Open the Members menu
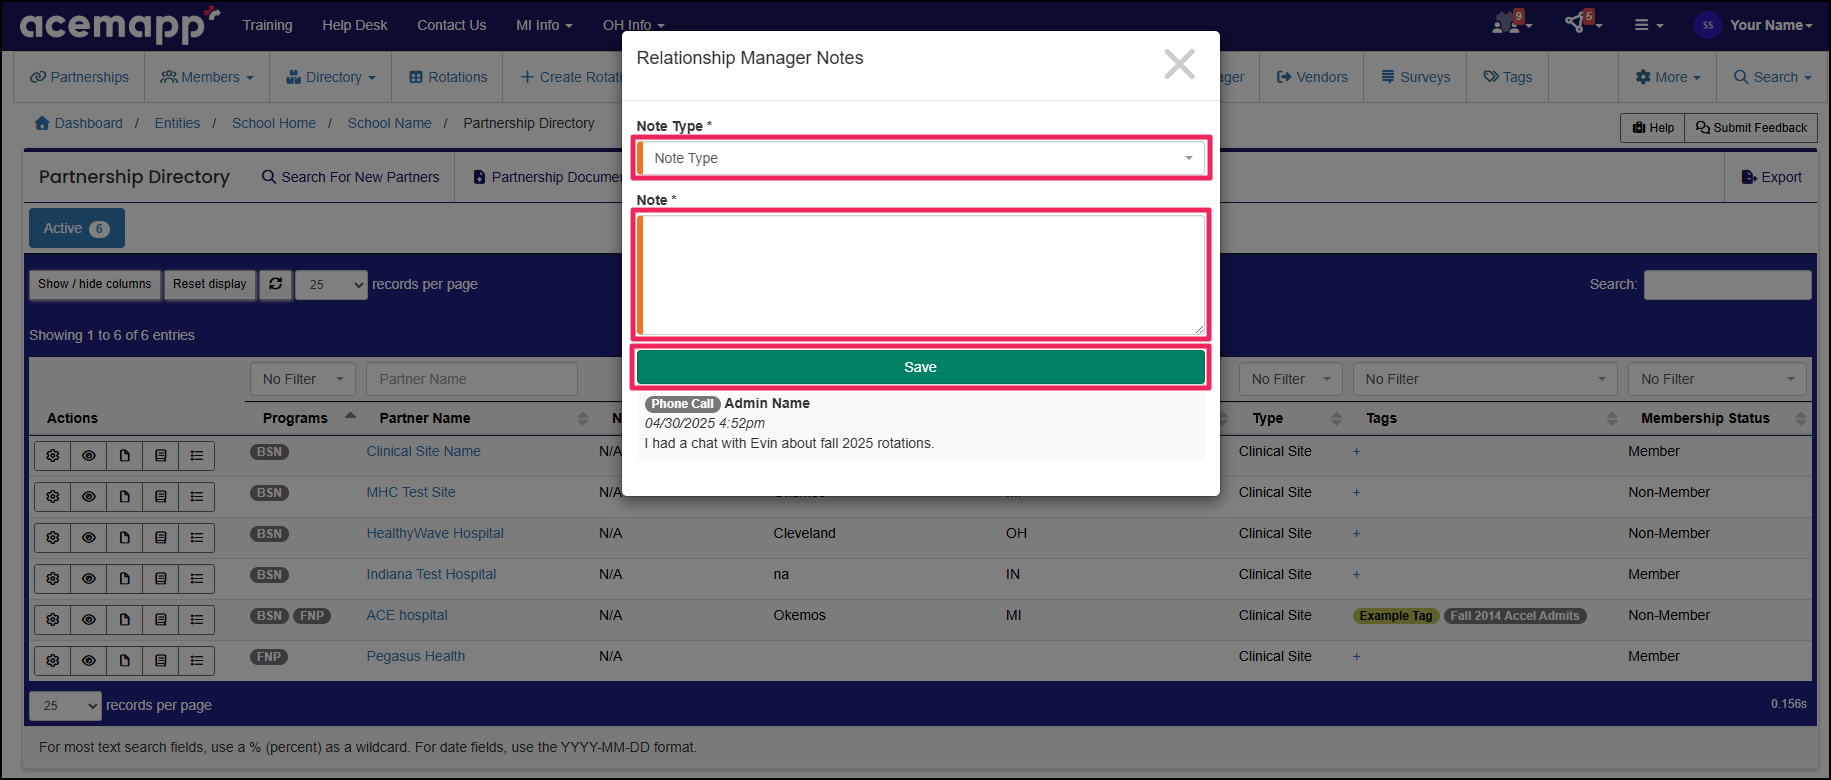1831x780 pixels. pos(207,77)
